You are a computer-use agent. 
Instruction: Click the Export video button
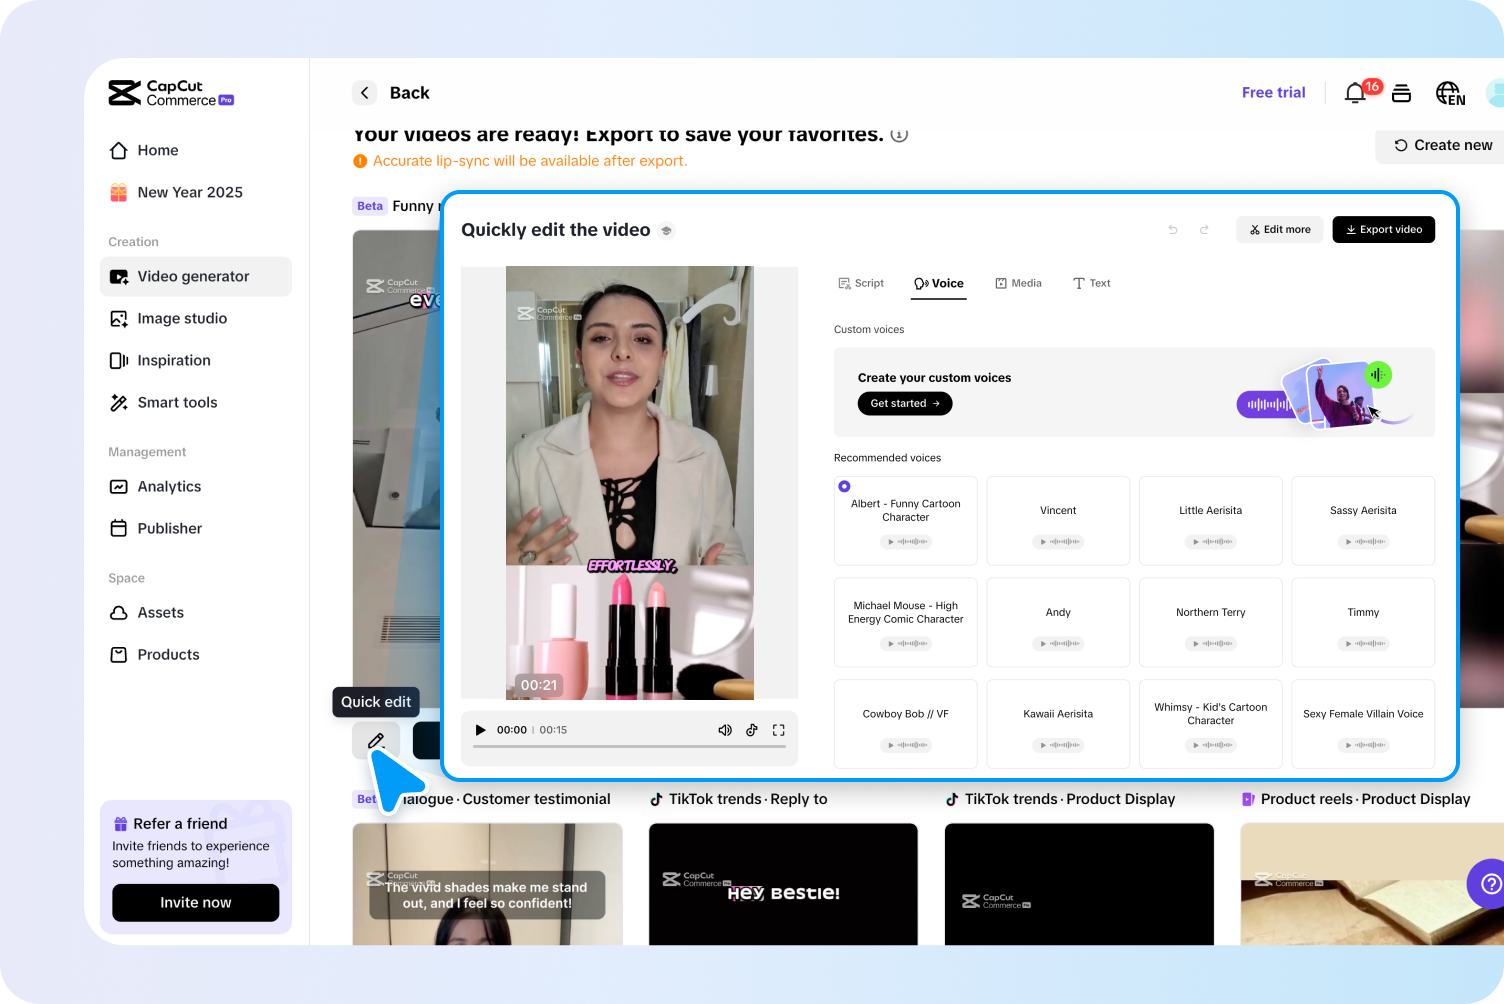pyautogui.click(x=1384, y=230)
